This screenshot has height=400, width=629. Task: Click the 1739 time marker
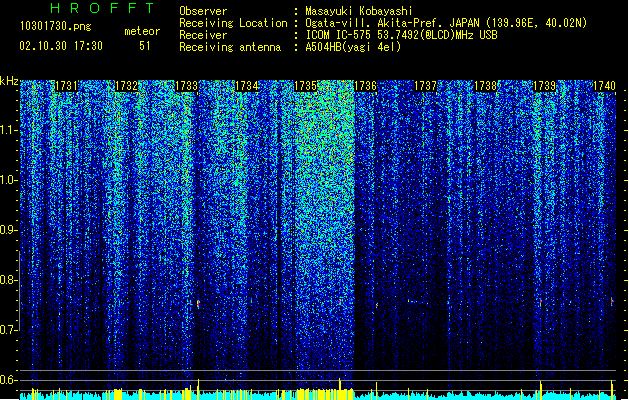click(545, 86)
